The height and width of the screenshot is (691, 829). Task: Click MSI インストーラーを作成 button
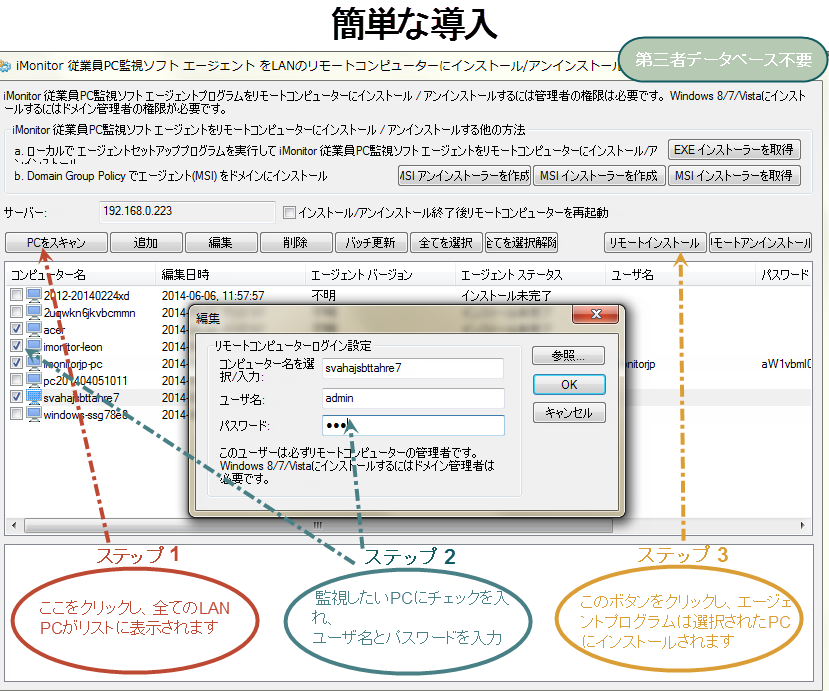(599, 176)
